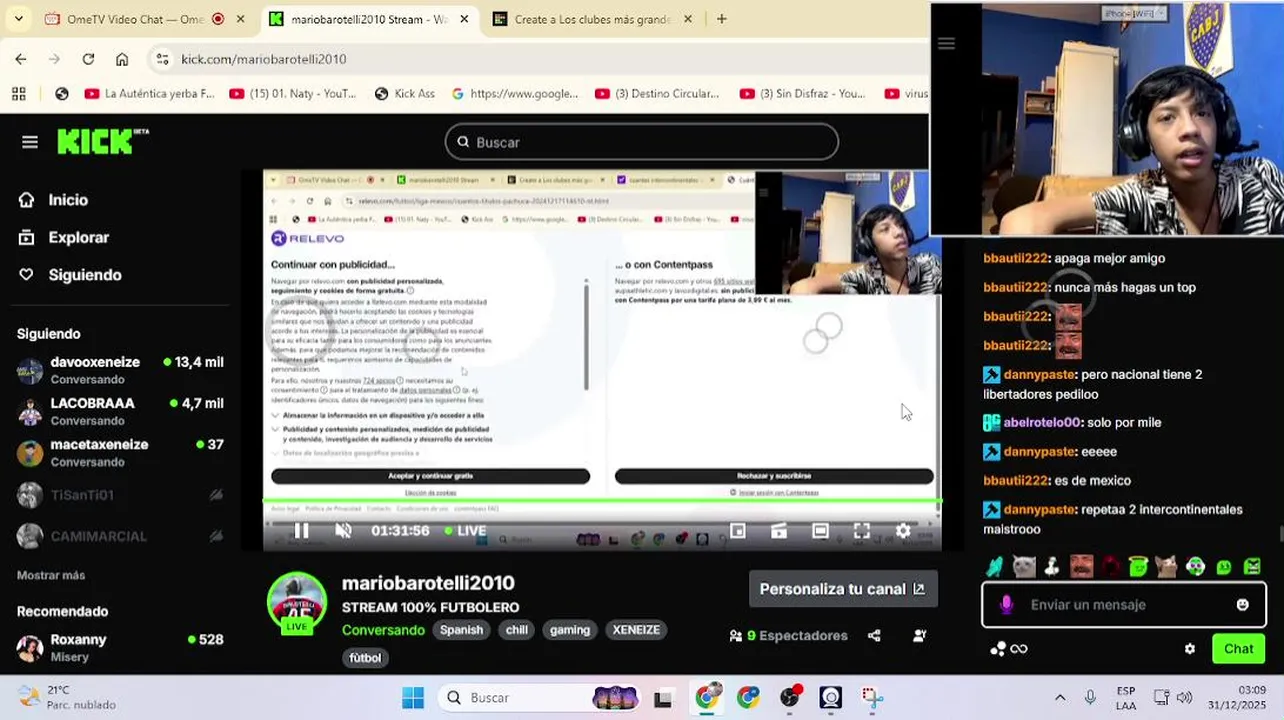This screenshot has height=720, width=1284.
Task: Open emoji picker in message box
Action: click(1242, 605)
